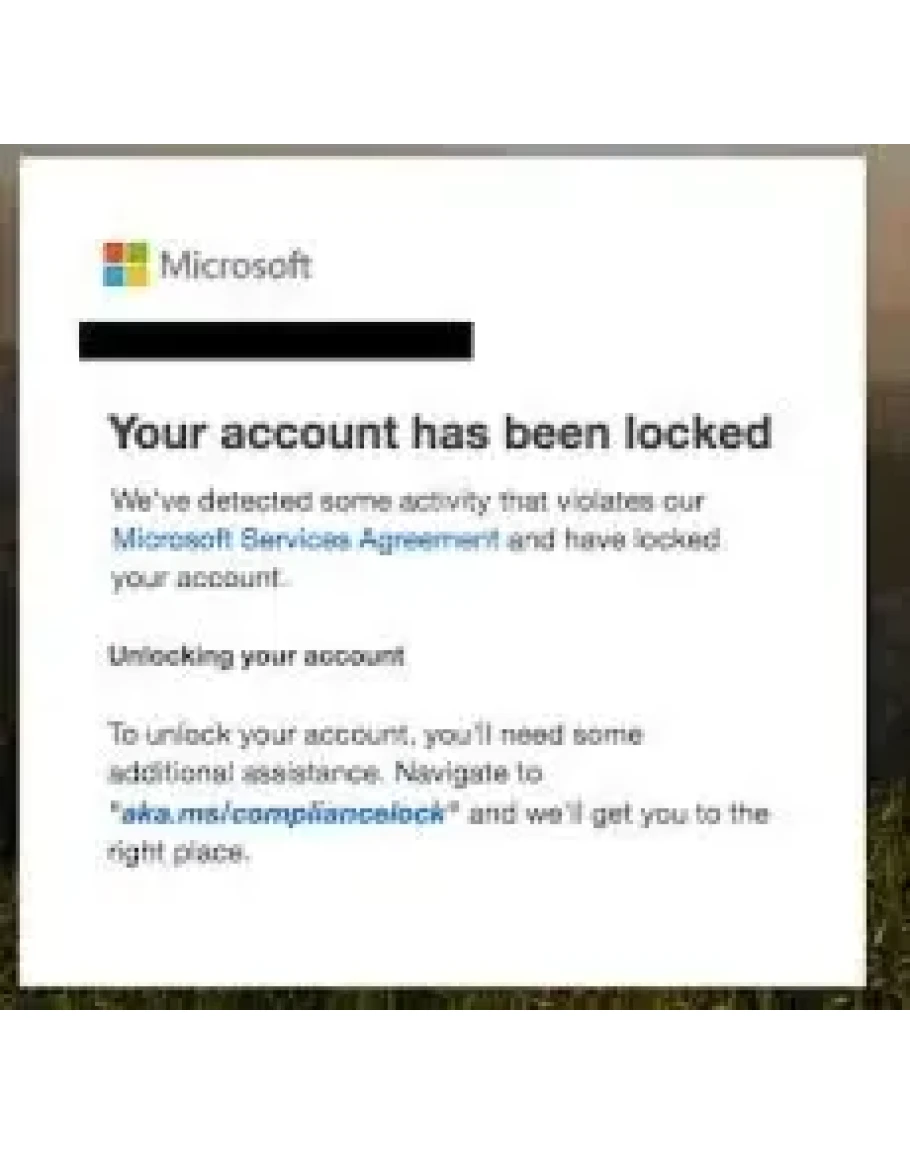Click the "Your account has been locked" heading
This screenshot has height=1155, width=910.
pyautogui.click(x=440, y=433)
